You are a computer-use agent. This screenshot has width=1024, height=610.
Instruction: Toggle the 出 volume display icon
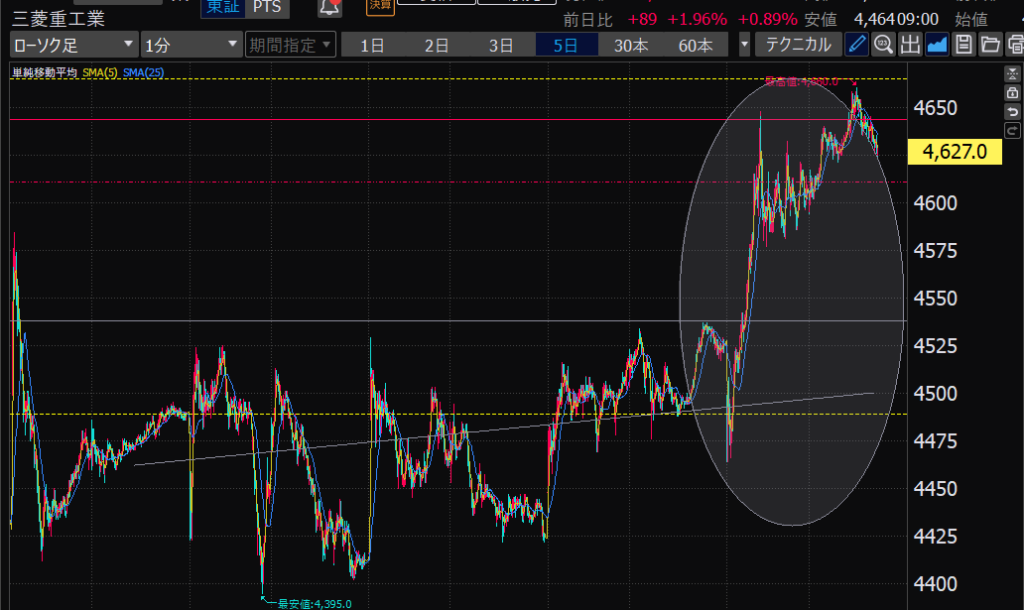click(x=909, y=44)
